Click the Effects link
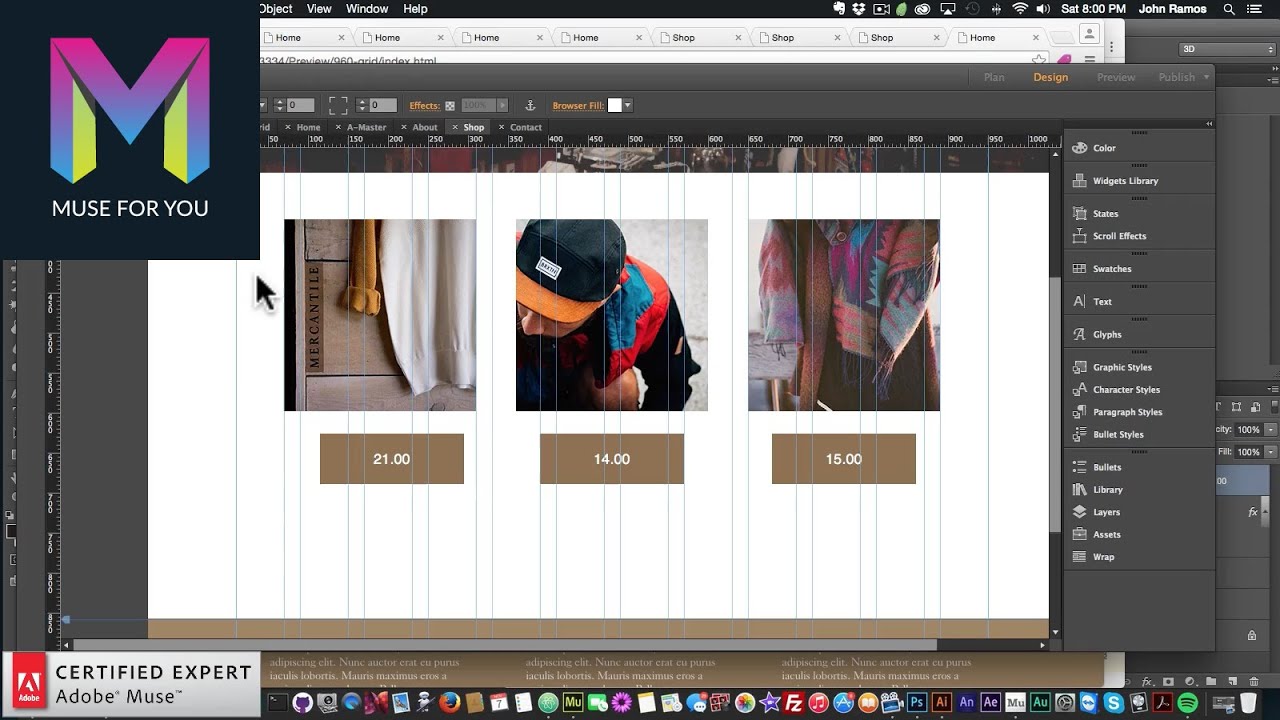 click(x=423, y=105)
